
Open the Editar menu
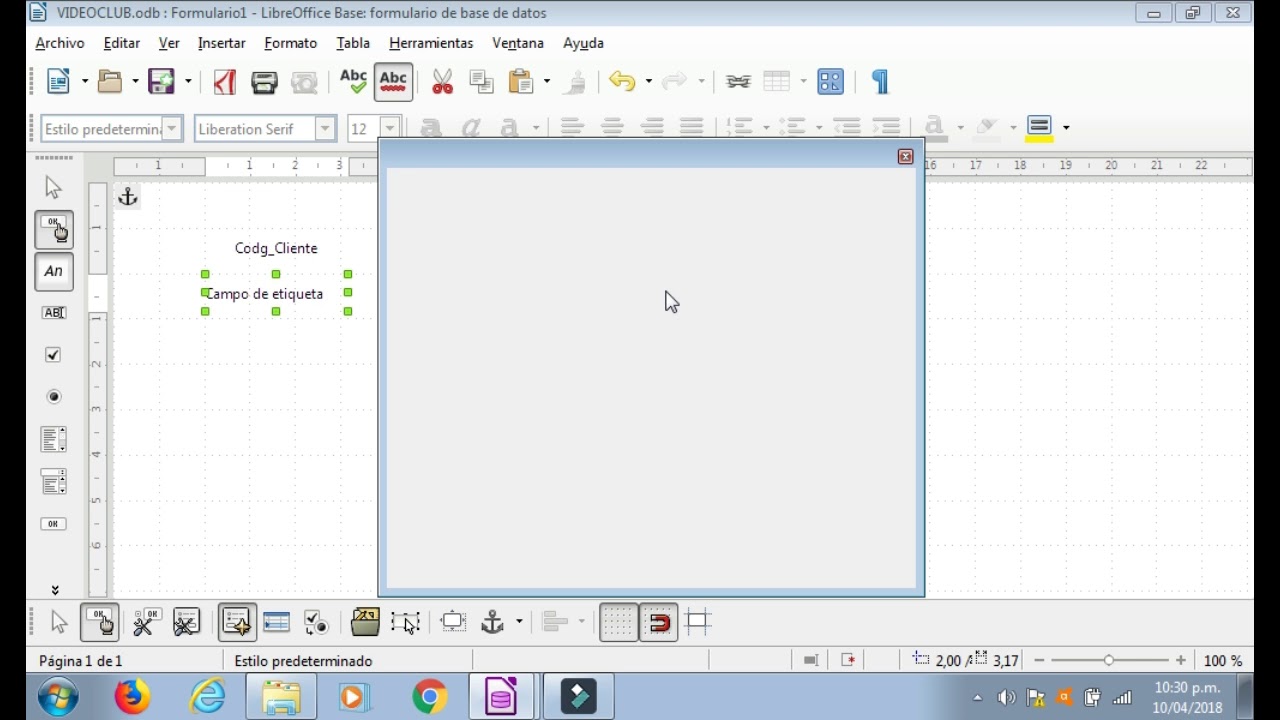(x=122, y=43)
